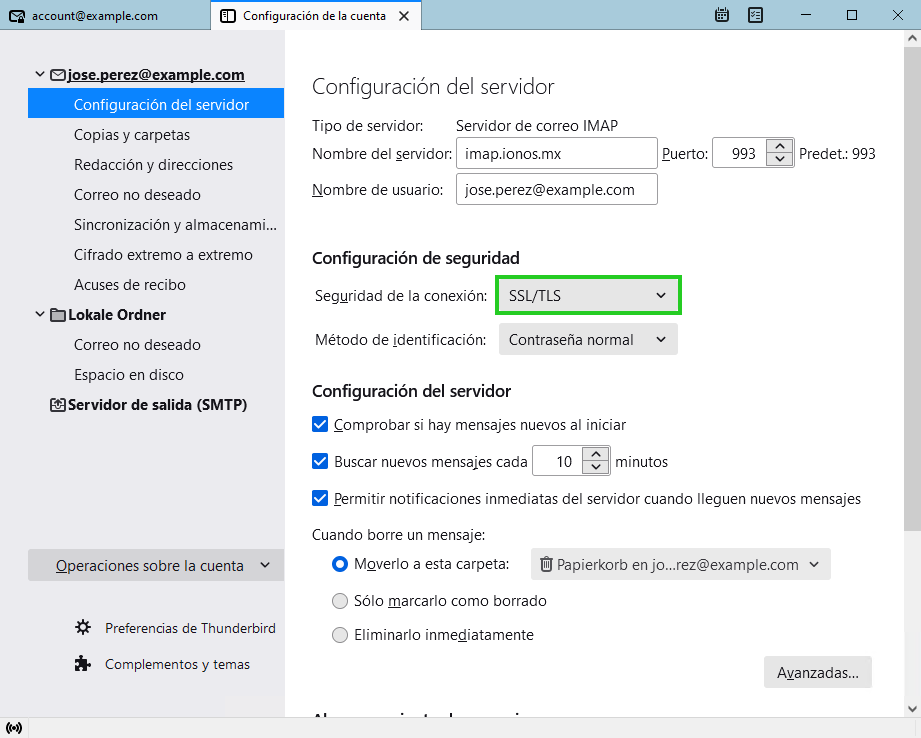Select Configuración del servidor in sidebar
The image size is (921, 738).
[x=156, y=103]
